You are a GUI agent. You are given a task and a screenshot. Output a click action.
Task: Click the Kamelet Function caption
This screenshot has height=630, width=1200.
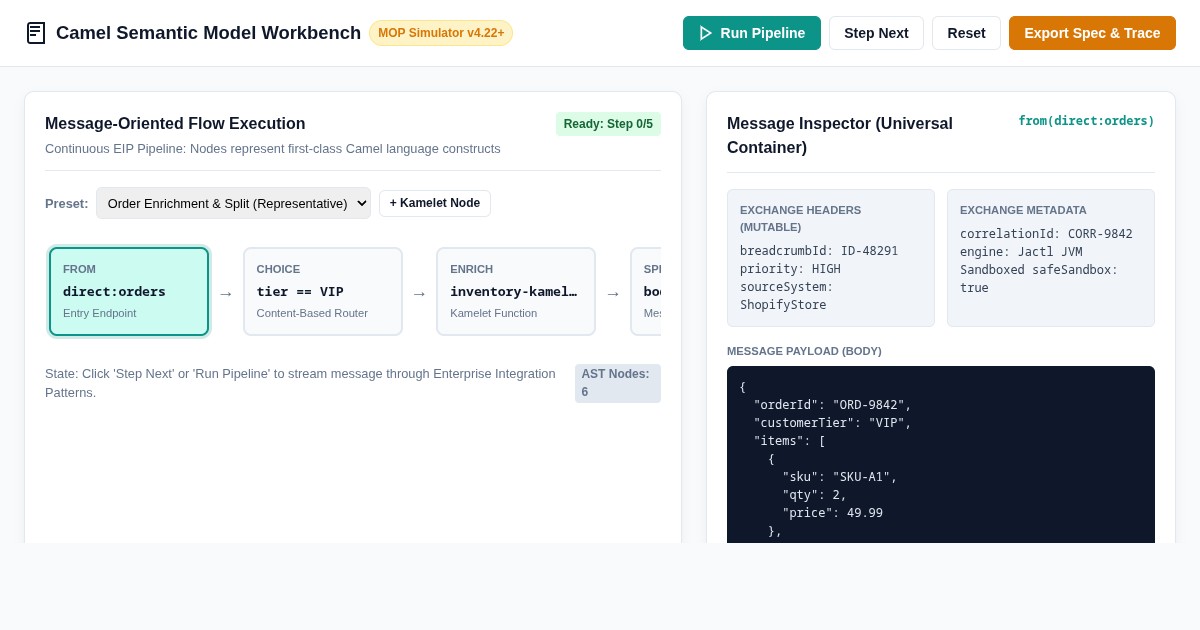[493, 313]
